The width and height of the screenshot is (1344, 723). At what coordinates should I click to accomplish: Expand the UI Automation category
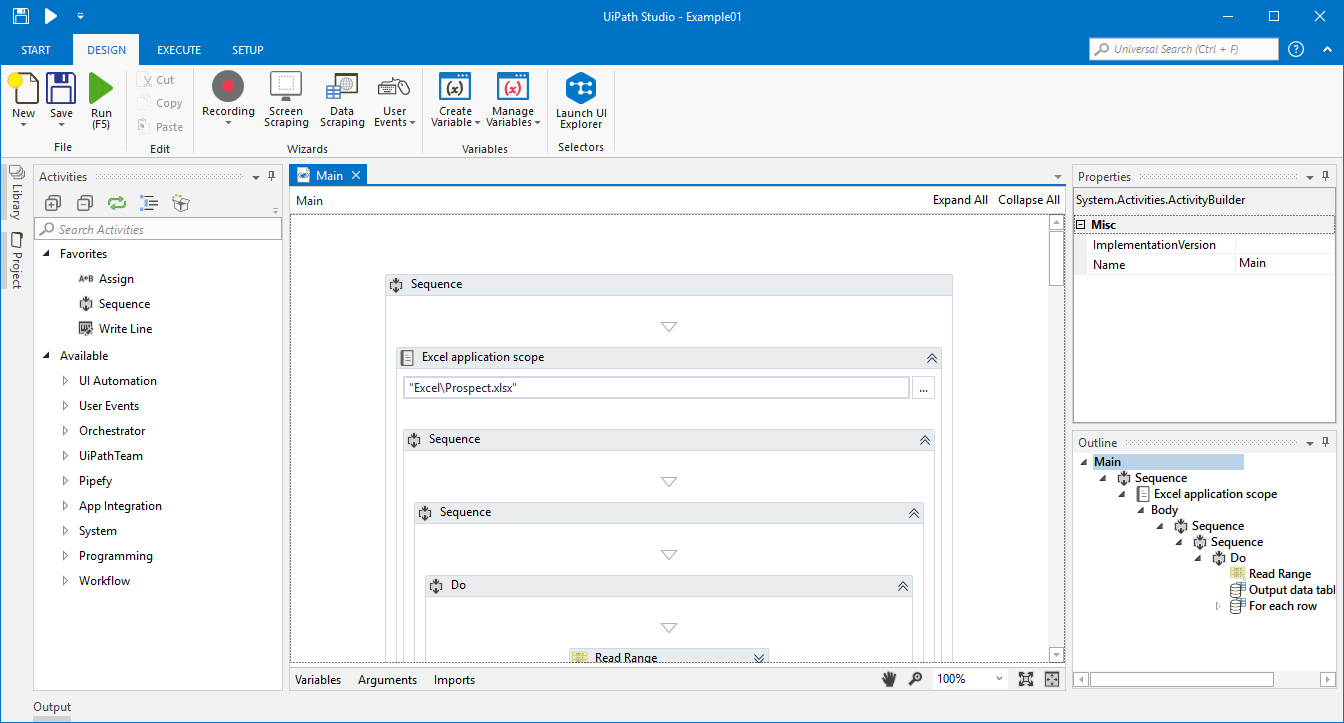point(65,381)
